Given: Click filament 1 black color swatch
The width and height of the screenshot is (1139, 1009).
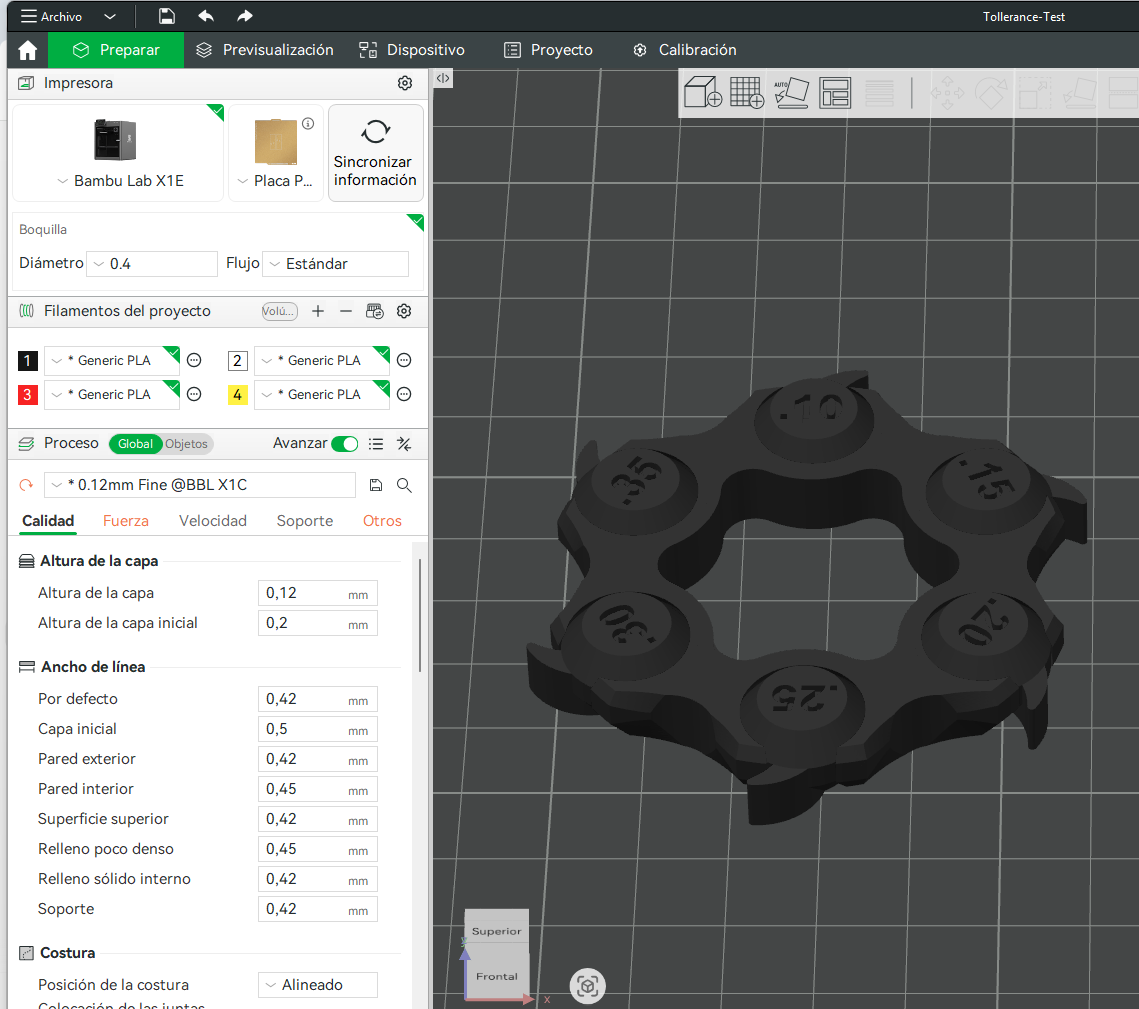Looking at the screenshot, I should point(28,360).
